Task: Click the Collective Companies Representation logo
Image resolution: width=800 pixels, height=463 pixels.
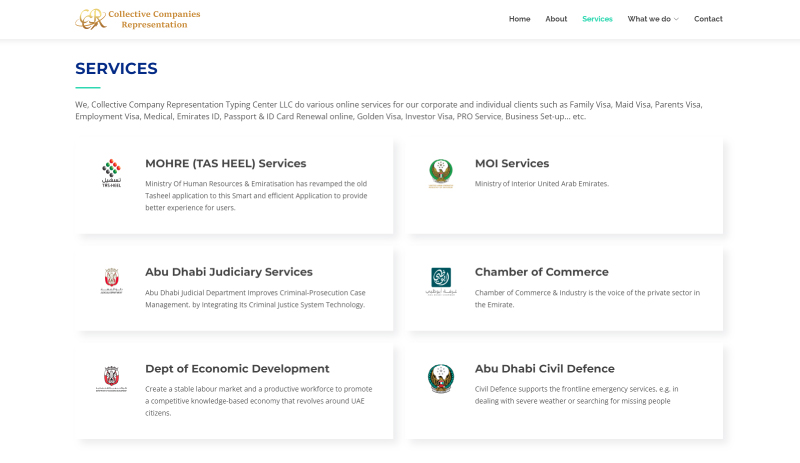Action: (138, 19)
